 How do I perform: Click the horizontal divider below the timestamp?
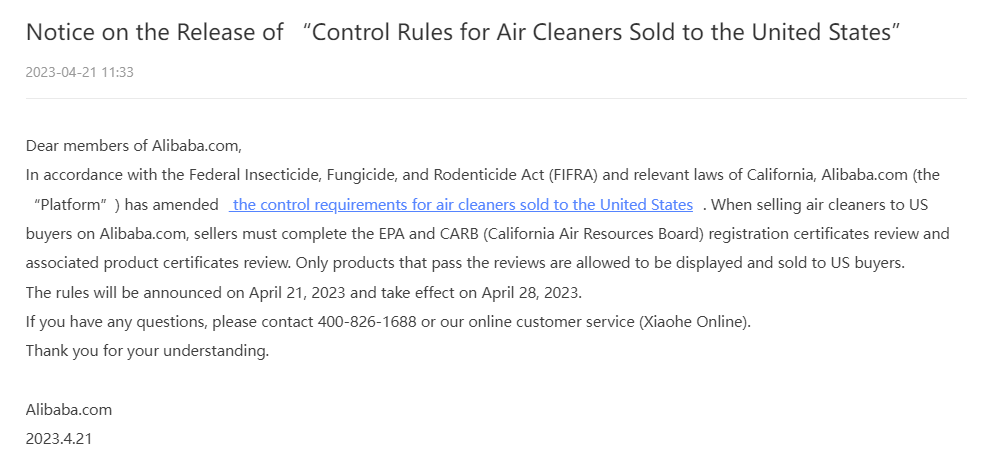click(496, 98)
